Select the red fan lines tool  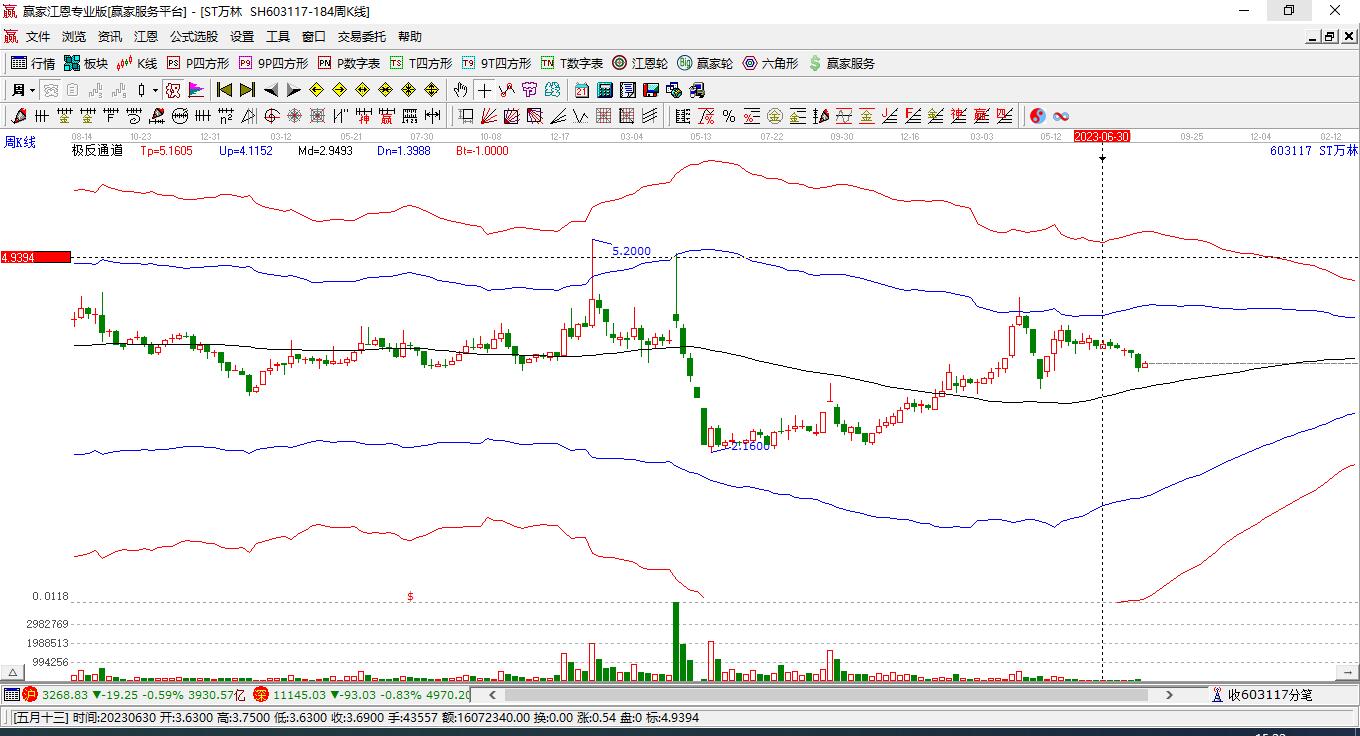(489, 116)
